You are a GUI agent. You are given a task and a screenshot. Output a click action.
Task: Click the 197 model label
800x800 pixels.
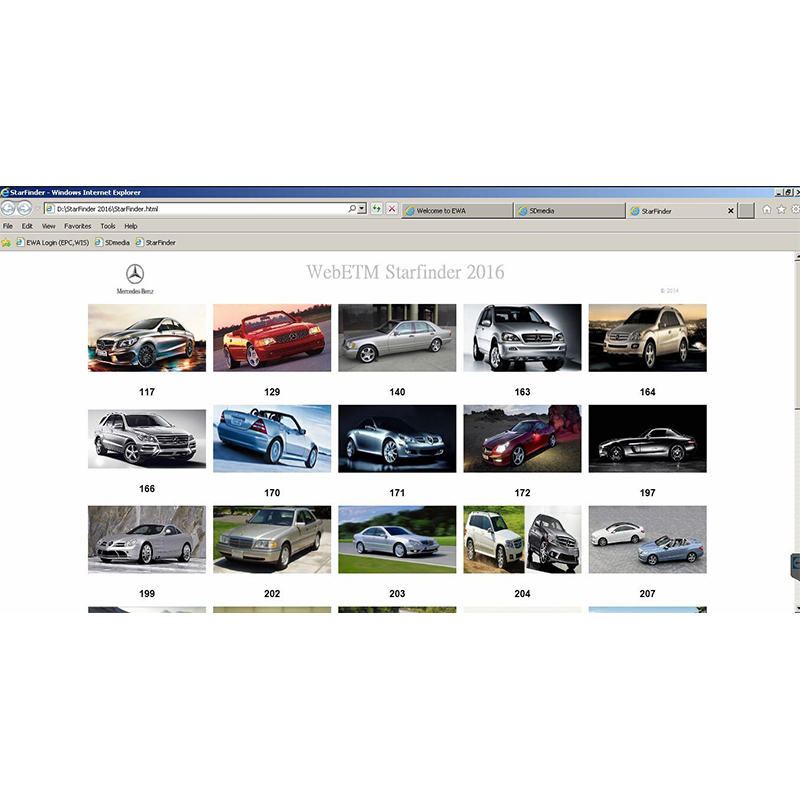(x=647, y=493)
